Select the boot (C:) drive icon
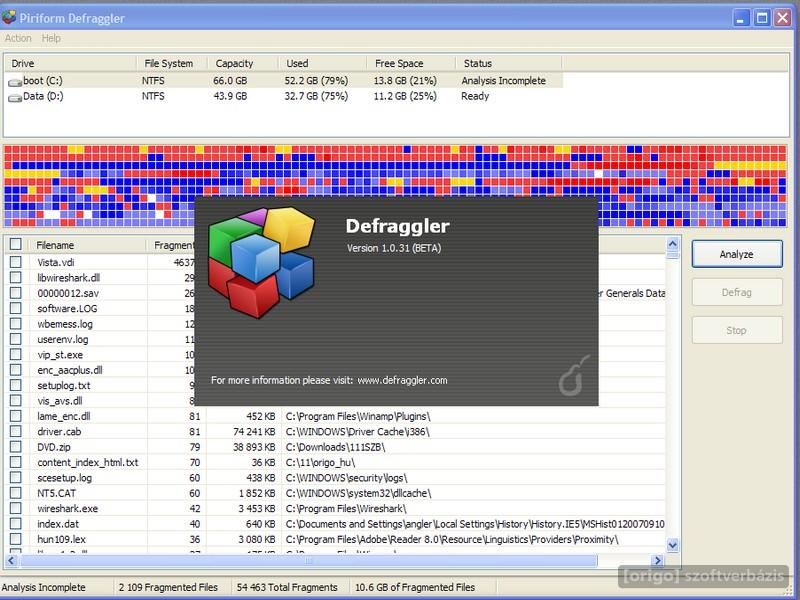The width and height of the screenshot is (800, 600). 14,82
